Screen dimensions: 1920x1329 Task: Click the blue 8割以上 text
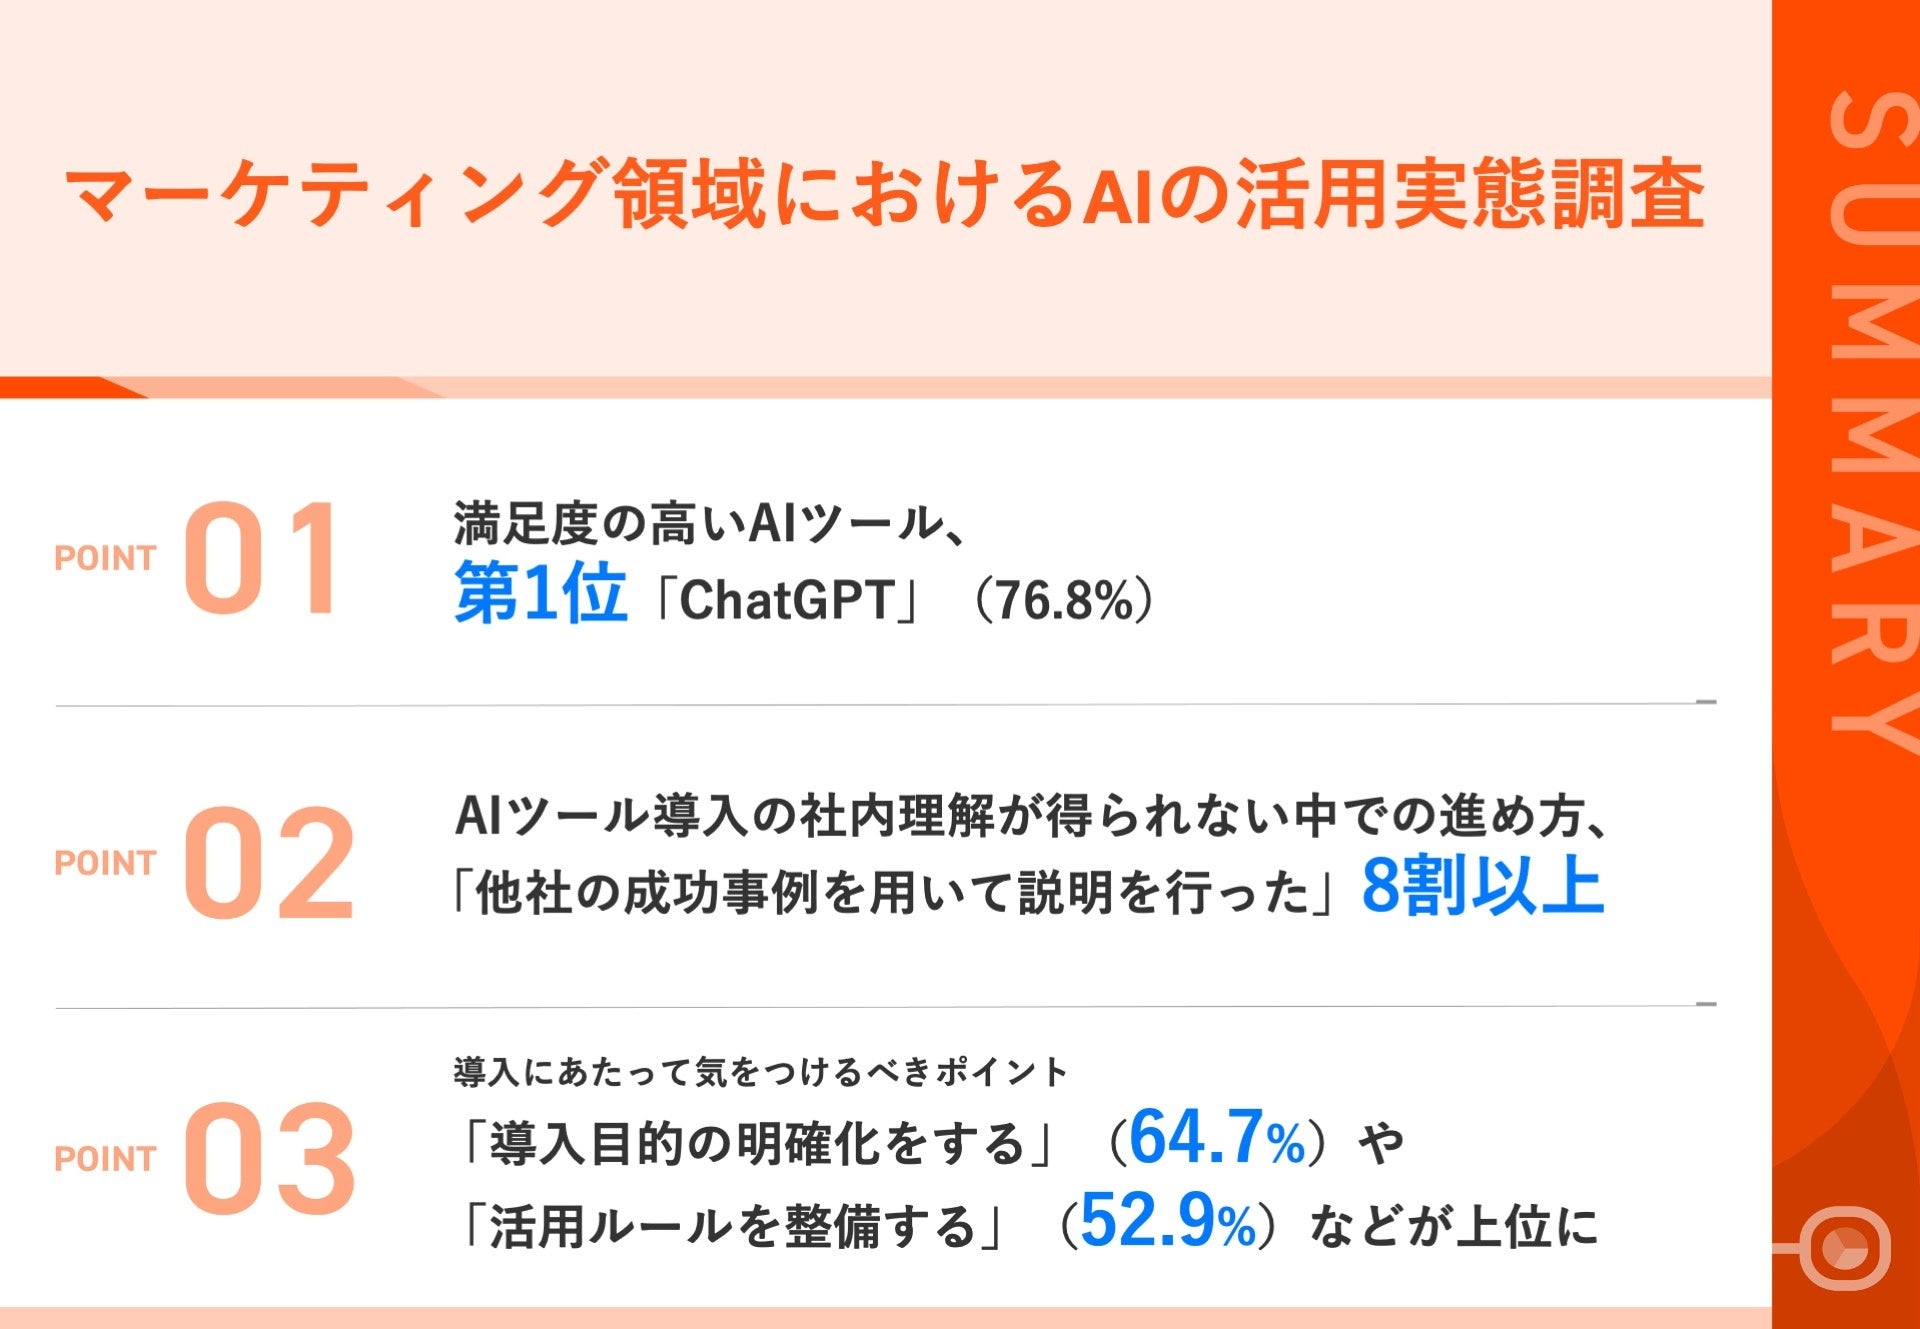click(x=1483, y=886)
